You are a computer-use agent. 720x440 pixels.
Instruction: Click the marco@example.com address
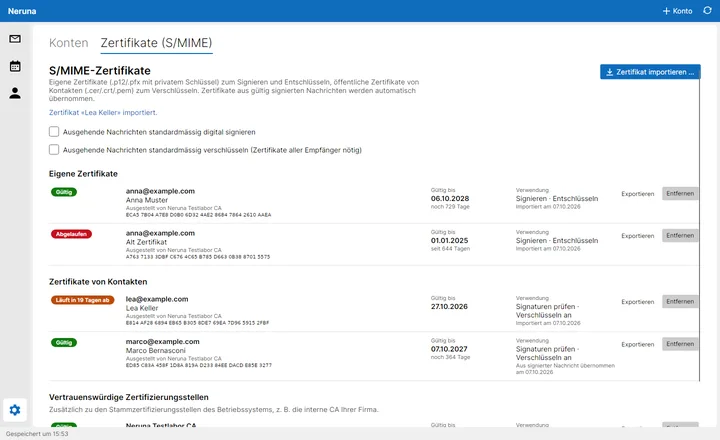tap(163, 342)
